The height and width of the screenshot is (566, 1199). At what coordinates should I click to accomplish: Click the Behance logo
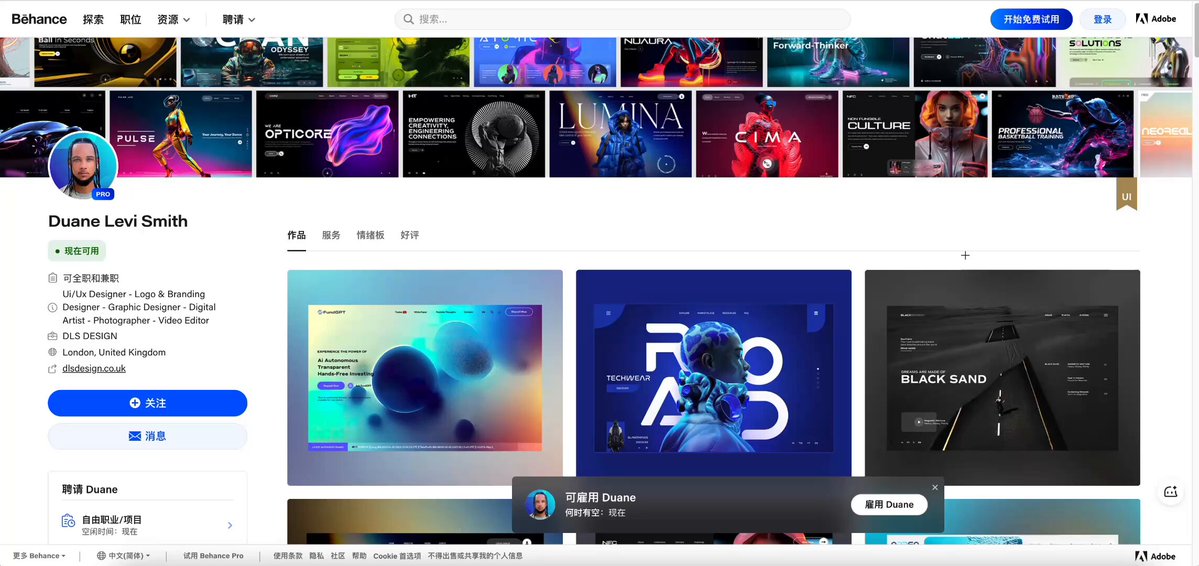pos(39,19)
